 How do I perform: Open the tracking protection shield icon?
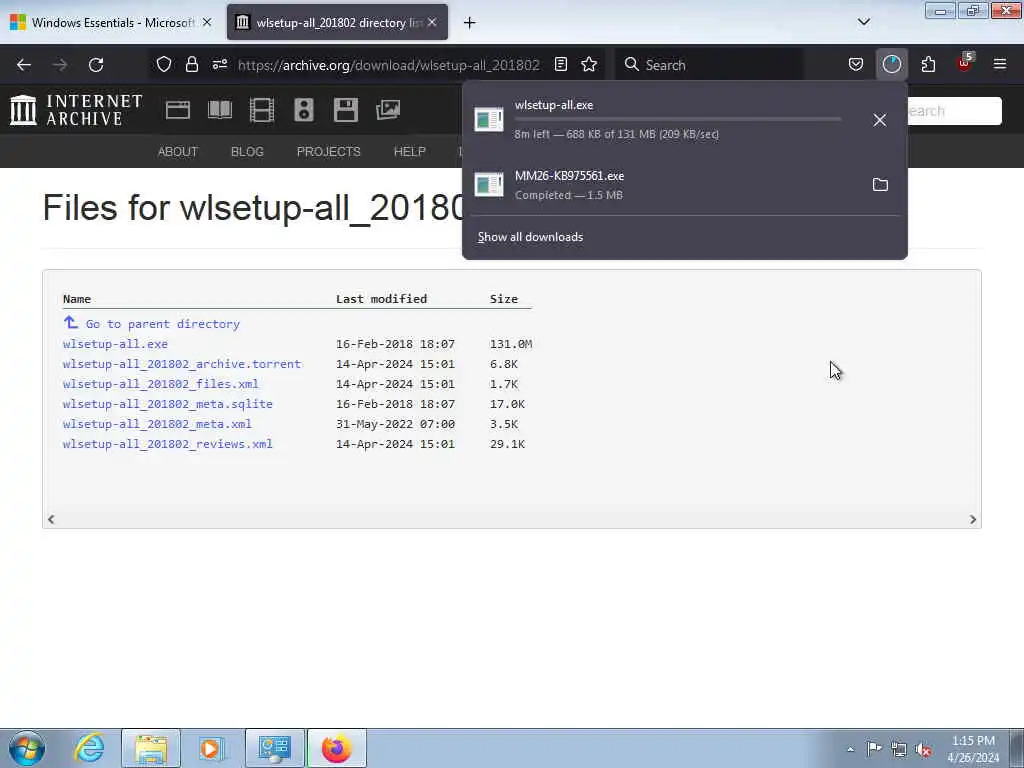pos(164,65)
